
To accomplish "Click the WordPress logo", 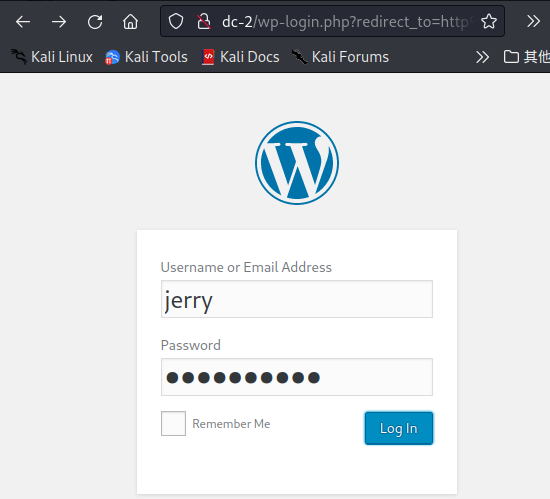I will (297, 163).
